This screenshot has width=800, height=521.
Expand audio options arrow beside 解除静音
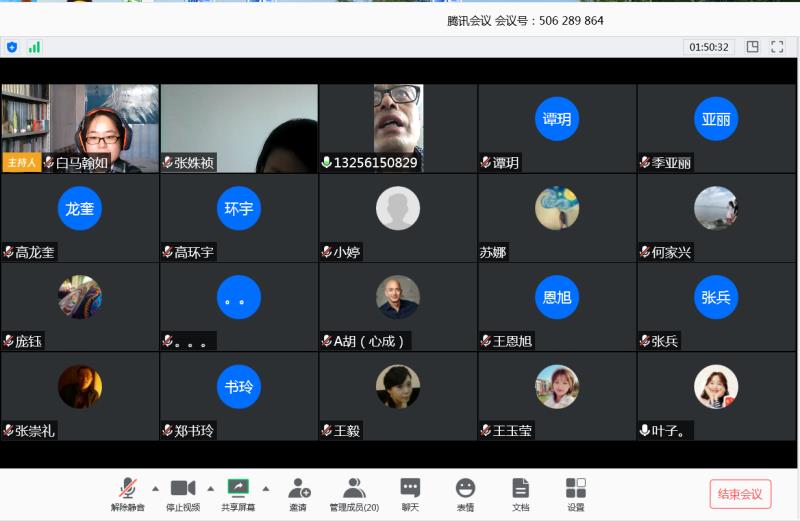[x=155, y=488]
